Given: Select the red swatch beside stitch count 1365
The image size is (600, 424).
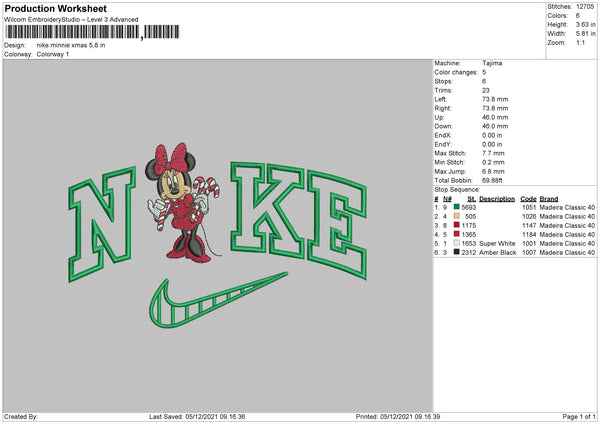Looking at the screenshot, I should pyautogui.click(x=456, y=234).
